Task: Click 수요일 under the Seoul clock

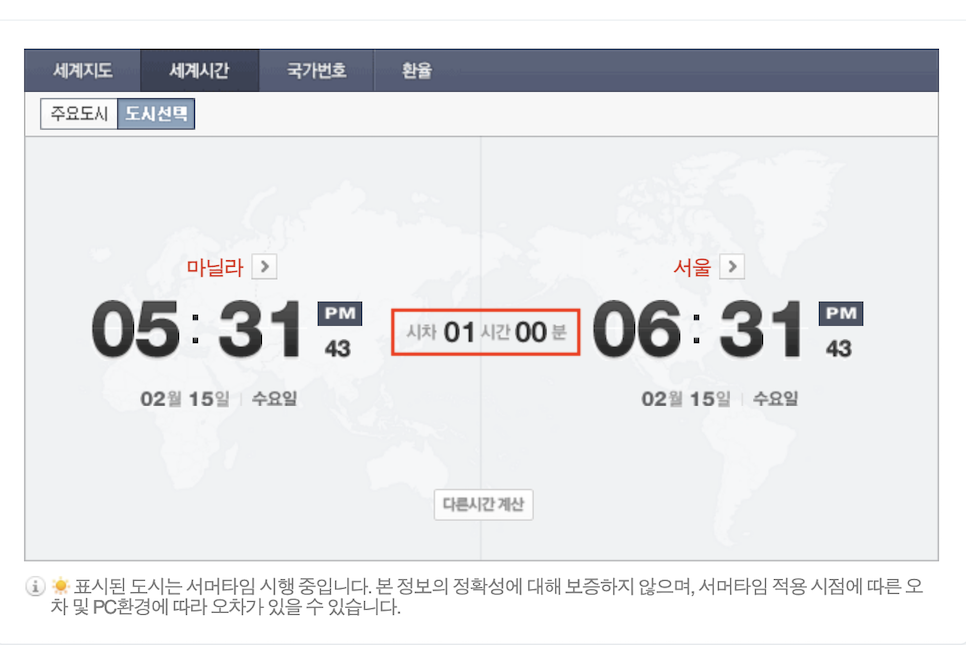Action: click(775, 399)
